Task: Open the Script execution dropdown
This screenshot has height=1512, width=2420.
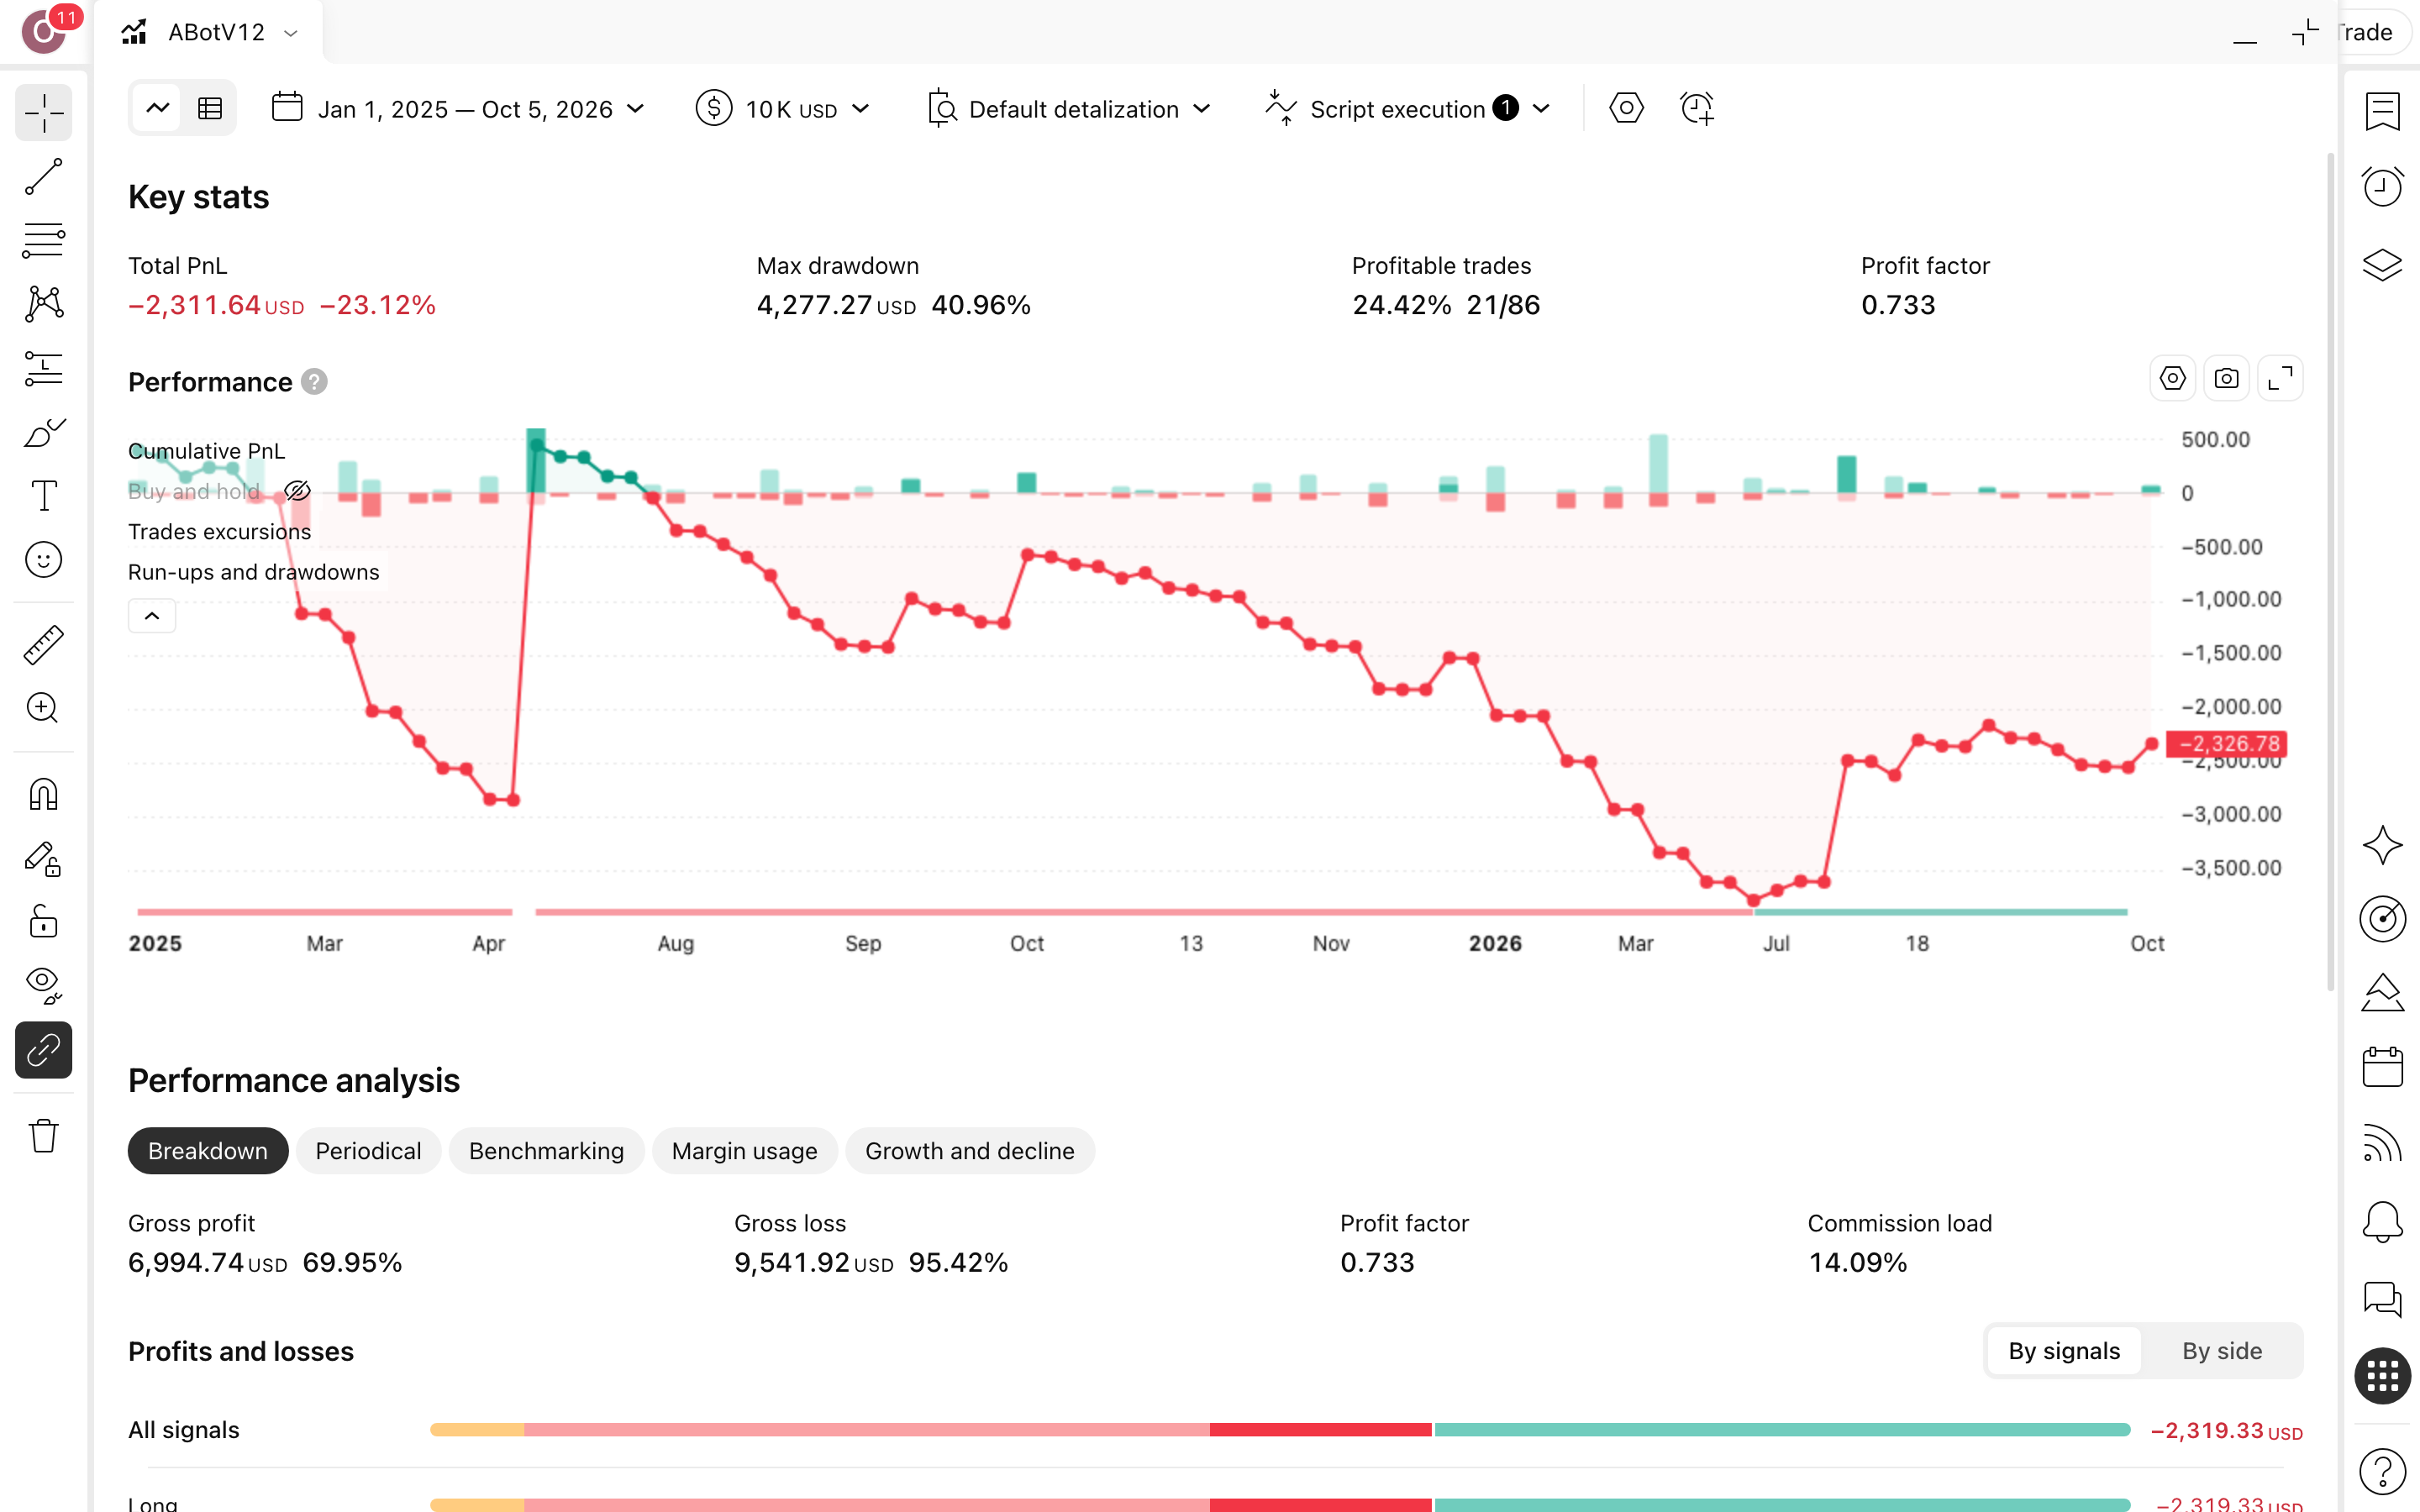Action: coord(1408,108)
